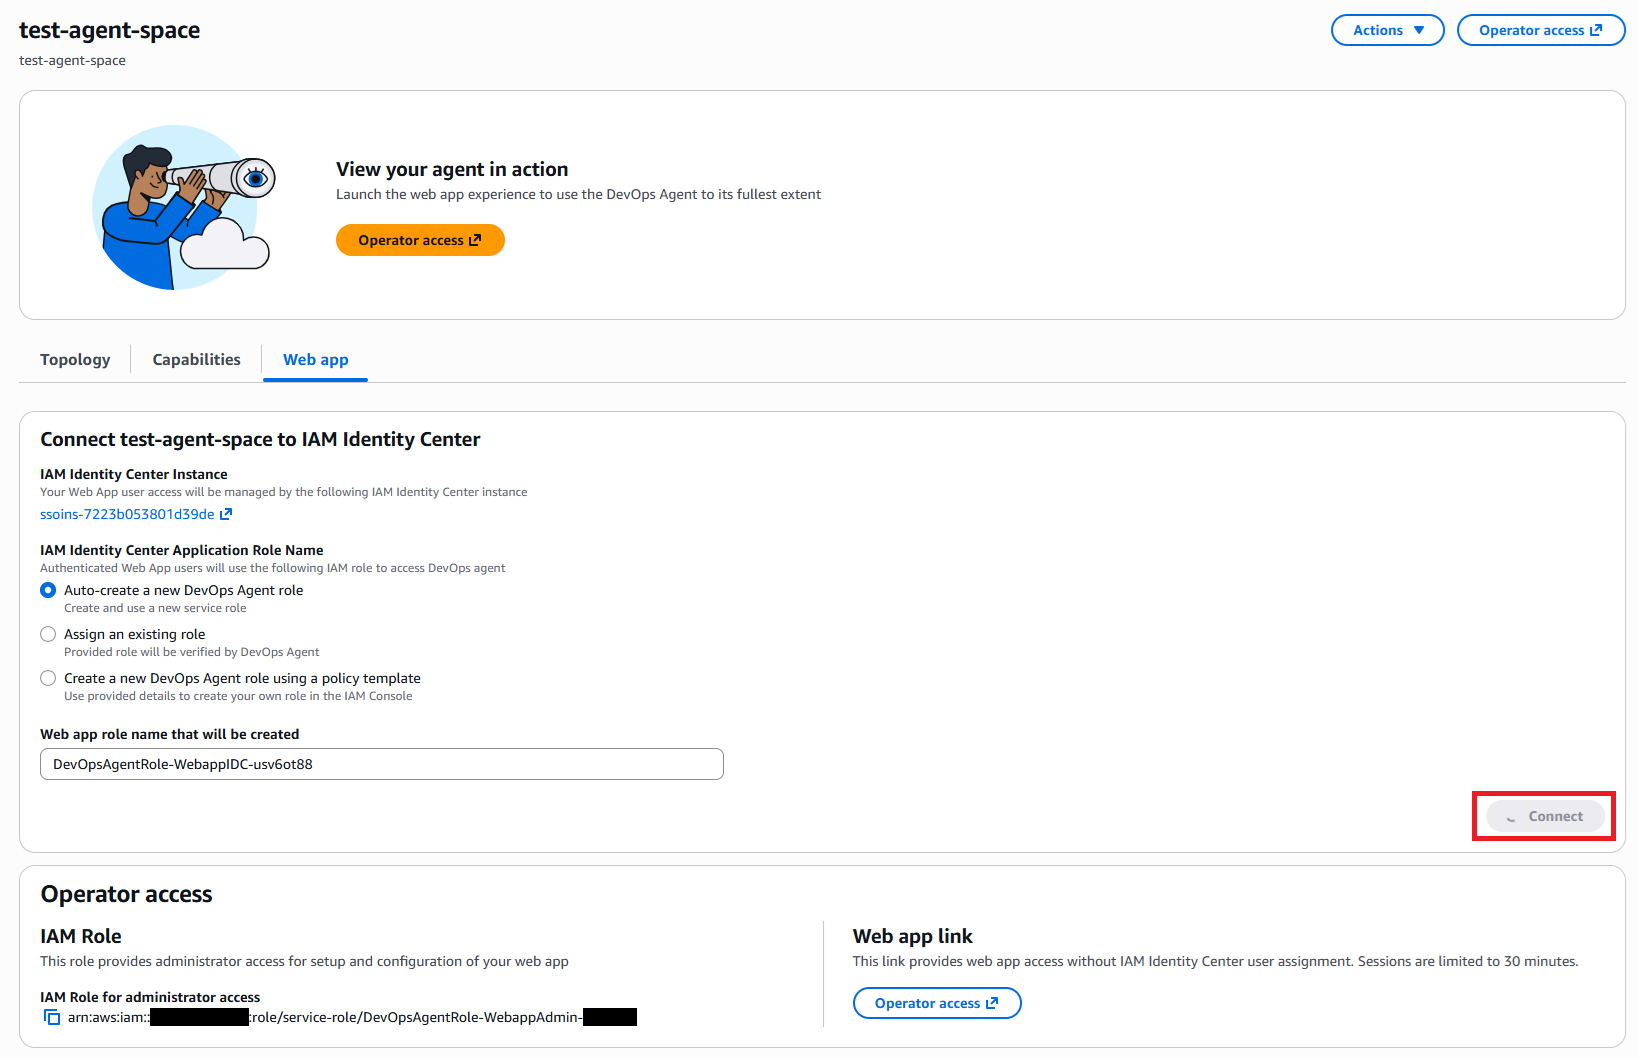The height and width of the screenshot is (1057, 1639).
Task: Copy the IAM Role ARN using the copy icon
Action: click(x=51, y=1016)
